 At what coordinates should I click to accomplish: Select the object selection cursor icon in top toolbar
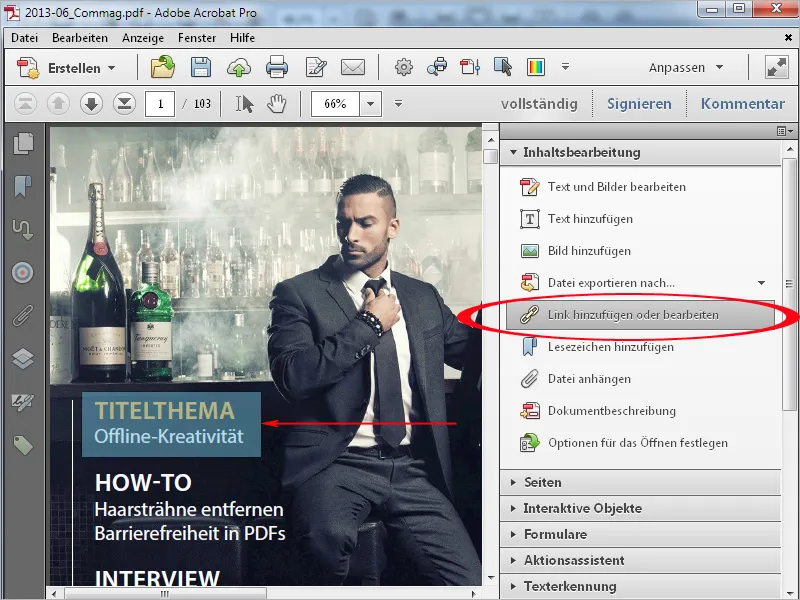click(x=503, y=67)
